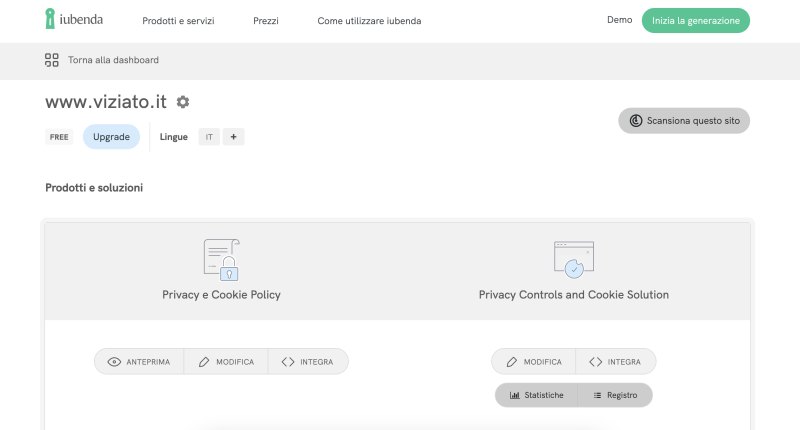Open site settings gear next to www.viziato.it
This screenshot has height=430, width=800.
click(x=183, y=102)
